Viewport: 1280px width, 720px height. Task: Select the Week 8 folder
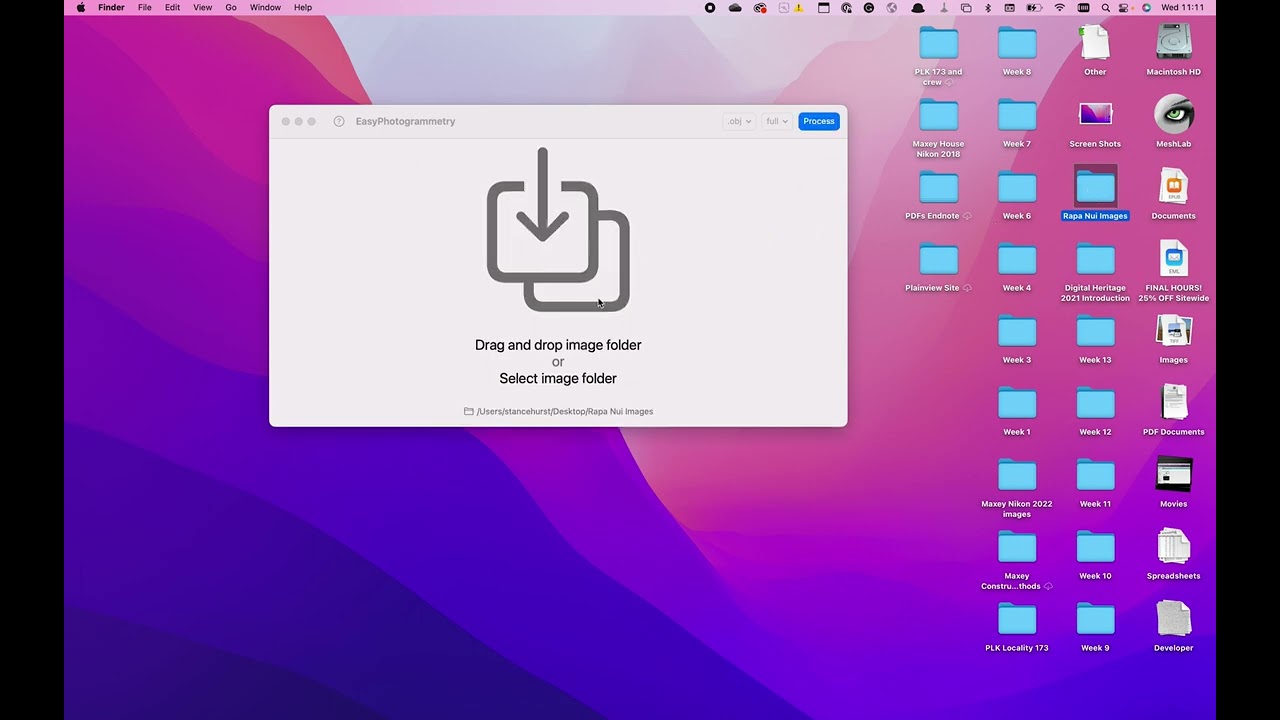coord(1017,43)
